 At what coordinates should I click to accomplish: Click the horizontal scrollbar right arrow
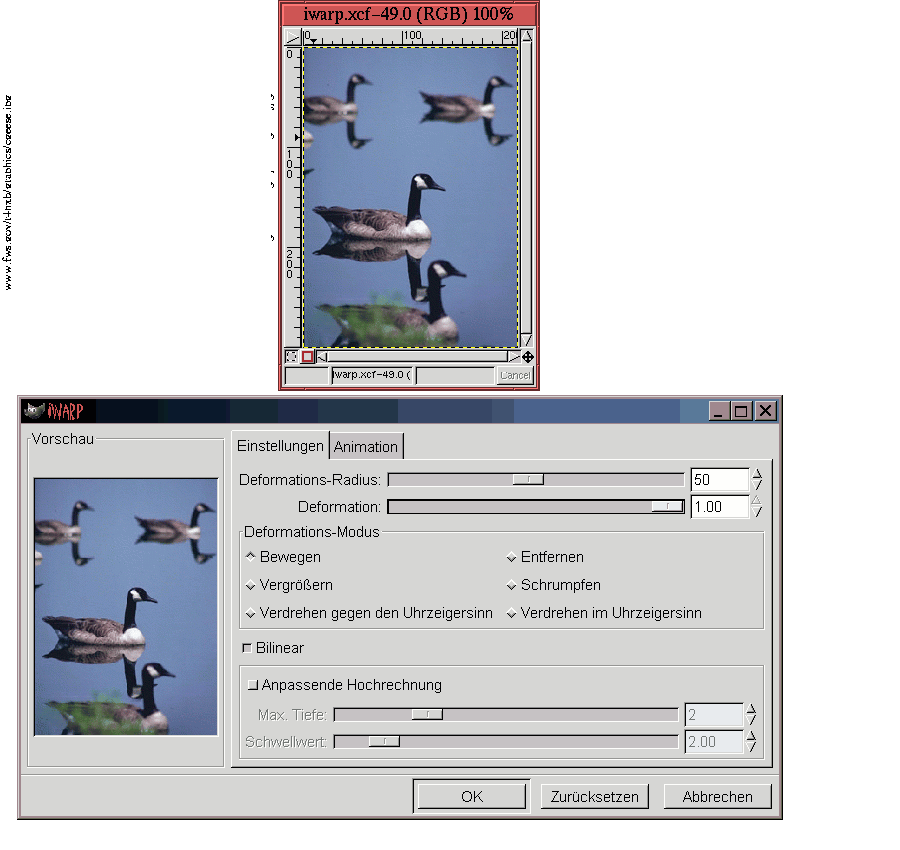[514, 356]
